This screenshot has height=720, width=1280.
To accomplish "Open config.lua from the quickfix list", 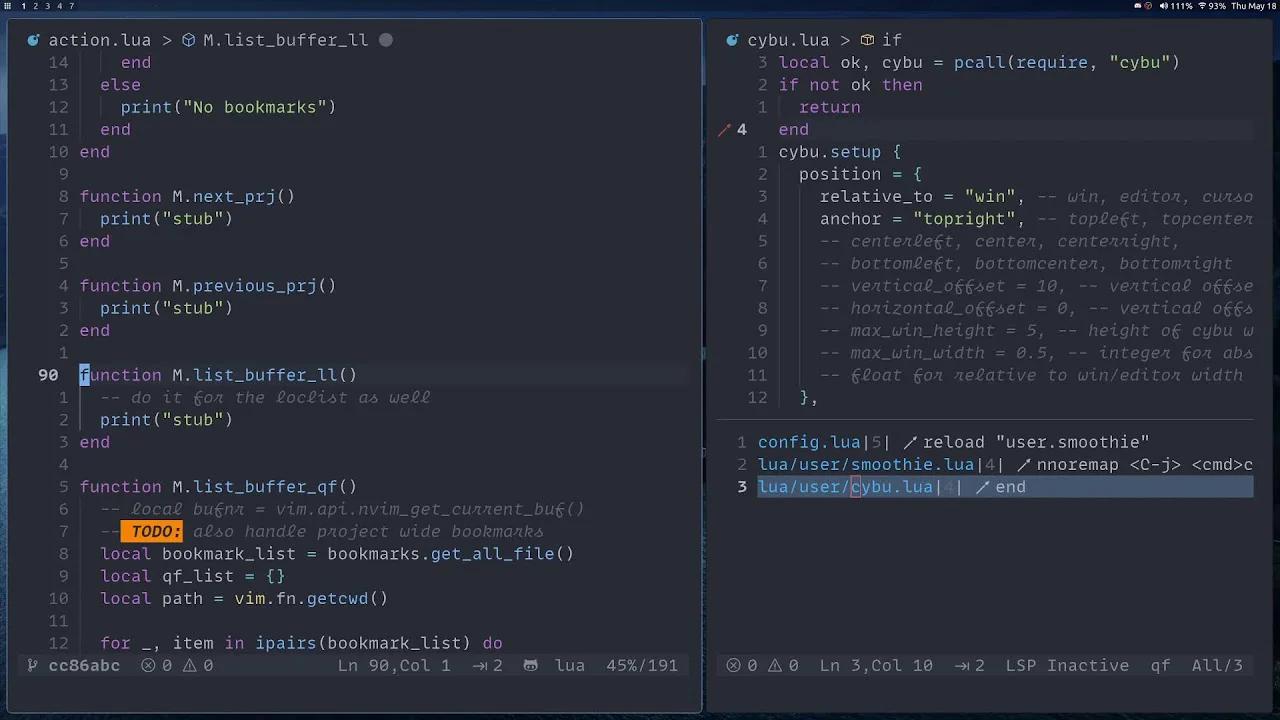I will tap(810, 442).
